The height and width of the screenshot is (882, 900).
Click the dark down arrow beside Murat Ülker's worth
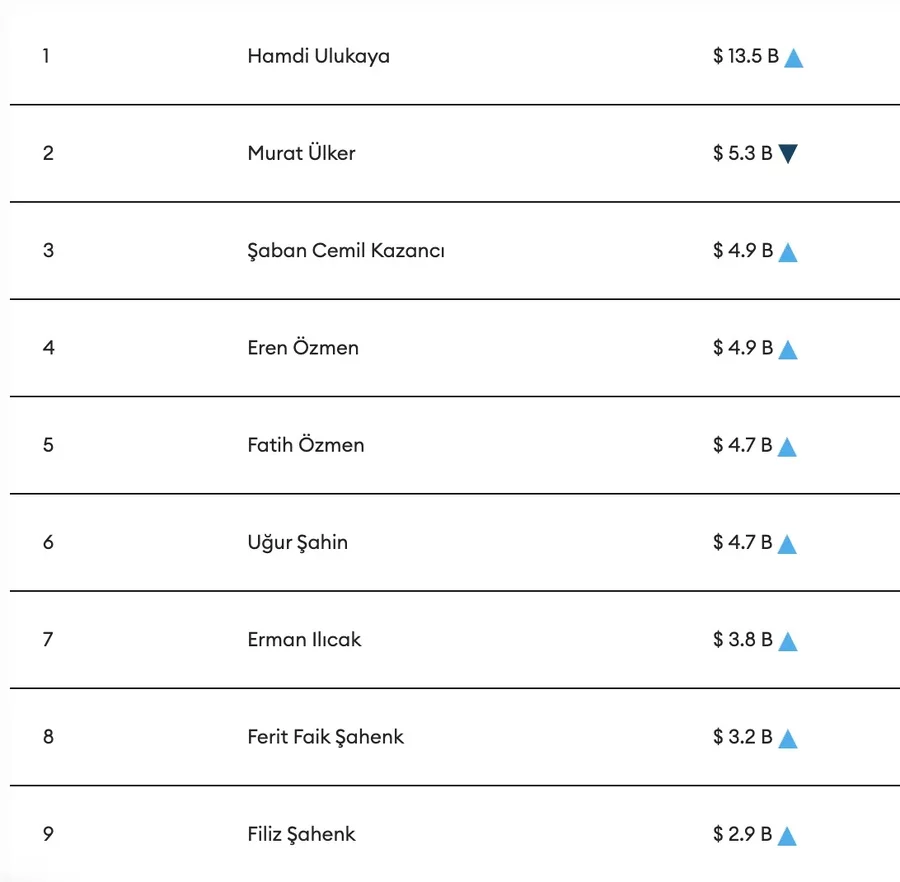788,154
